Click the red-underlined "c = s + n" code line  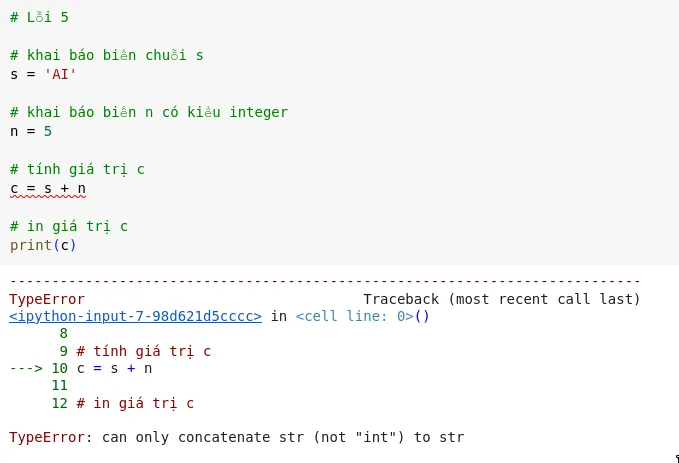click(48, 188)
